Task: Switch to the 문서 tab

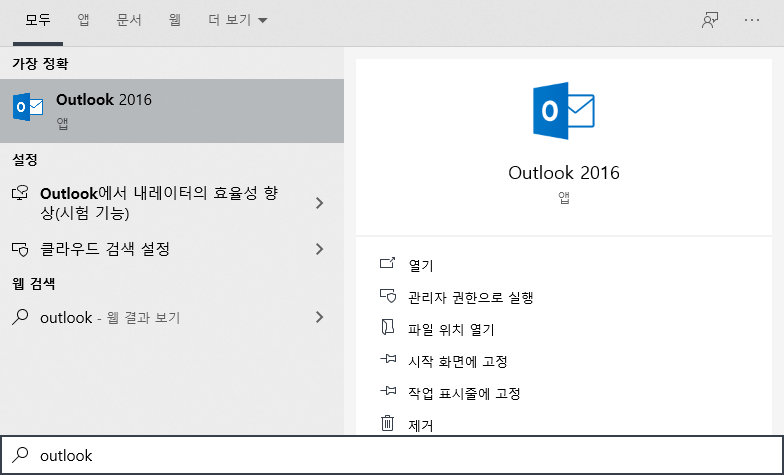Action: click(x=129, y=20)
